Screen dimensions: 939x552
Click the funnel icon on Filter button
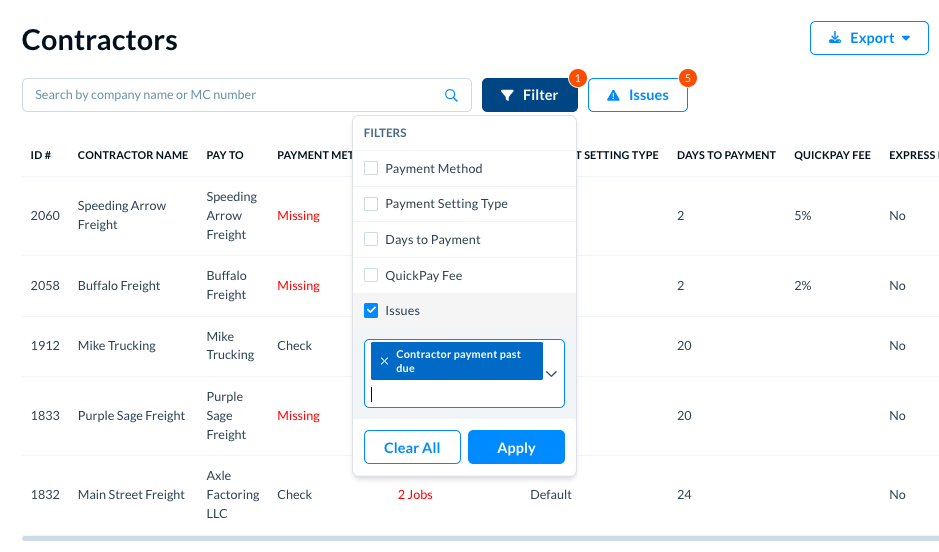coord(507,95)
